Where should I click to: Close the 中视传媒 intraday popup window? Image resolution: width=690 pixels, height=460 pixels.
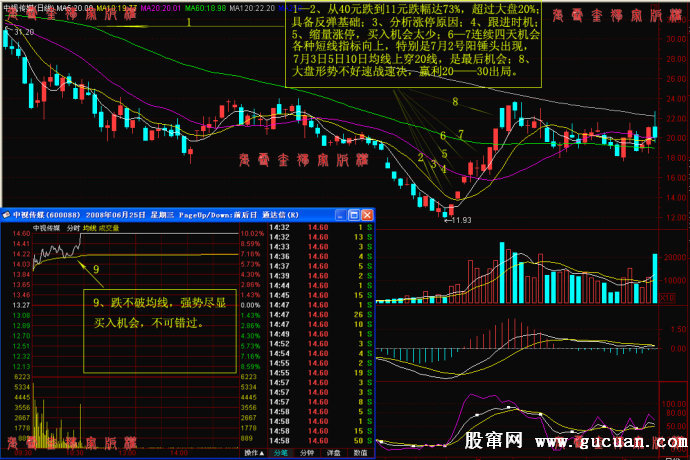366,215
